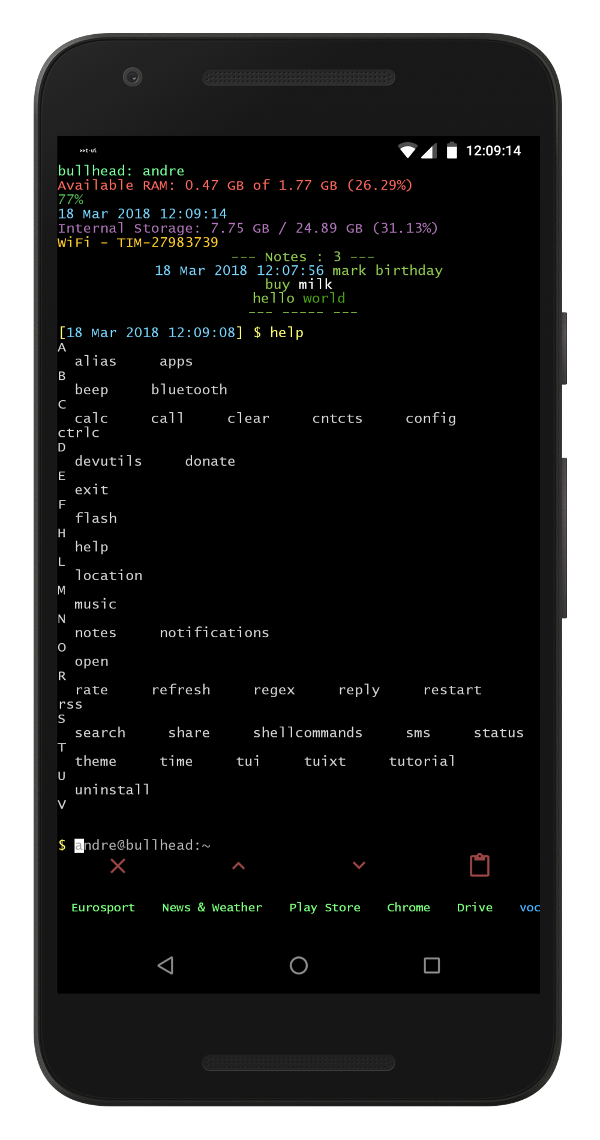The width and height of the screenshot is (600, 1140).
Task: Tap the Android home circle button
Action: pos(299,965)
